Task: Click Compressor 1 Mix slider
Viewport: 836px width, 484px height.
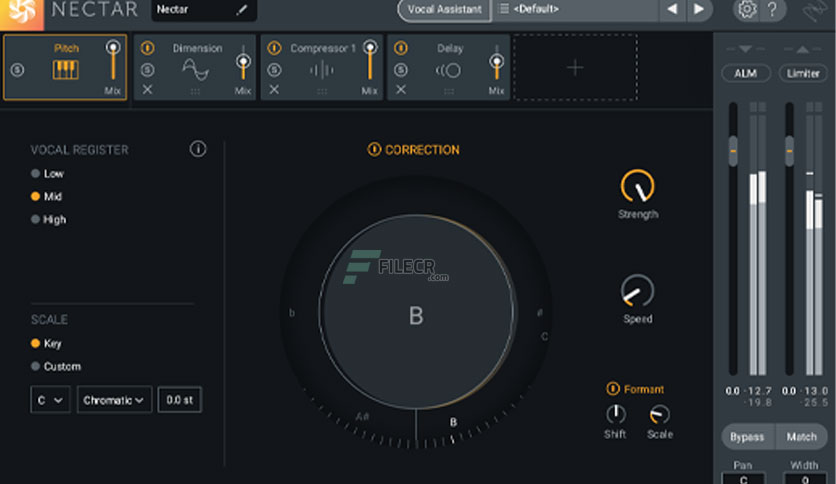Action: click(369, 60)
